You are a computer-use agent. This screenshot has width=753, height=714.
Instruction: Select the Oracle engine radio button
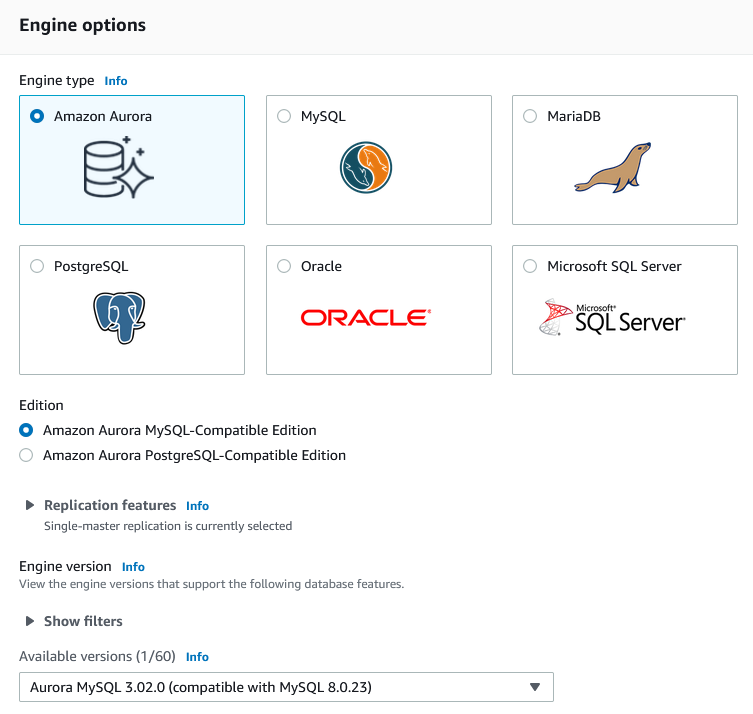(x=283, y=266)
